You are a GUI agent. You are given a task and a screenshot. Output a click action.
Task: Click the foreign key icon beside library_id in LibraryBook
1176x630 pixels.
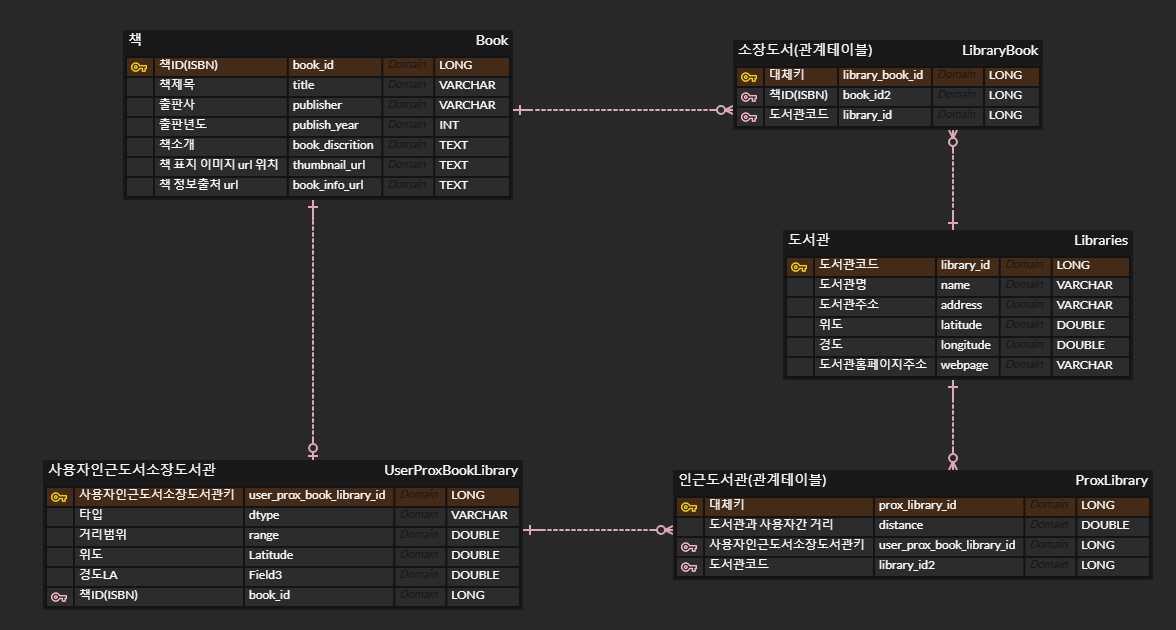click(x=749, y=115)
